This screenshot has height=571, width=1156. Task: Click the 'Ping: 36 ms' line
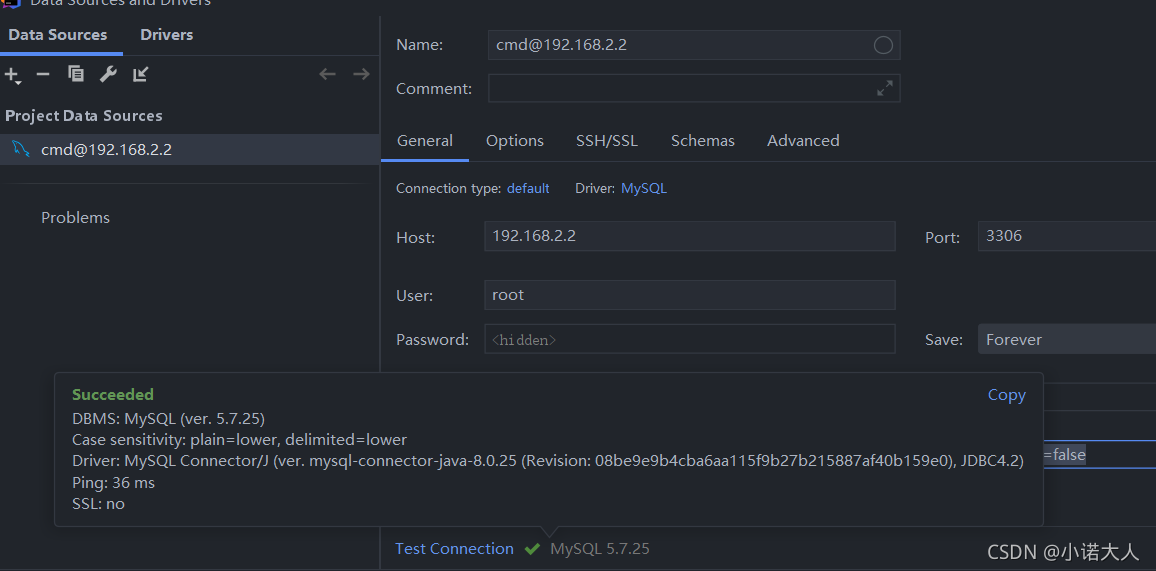(x=114, y=483)
